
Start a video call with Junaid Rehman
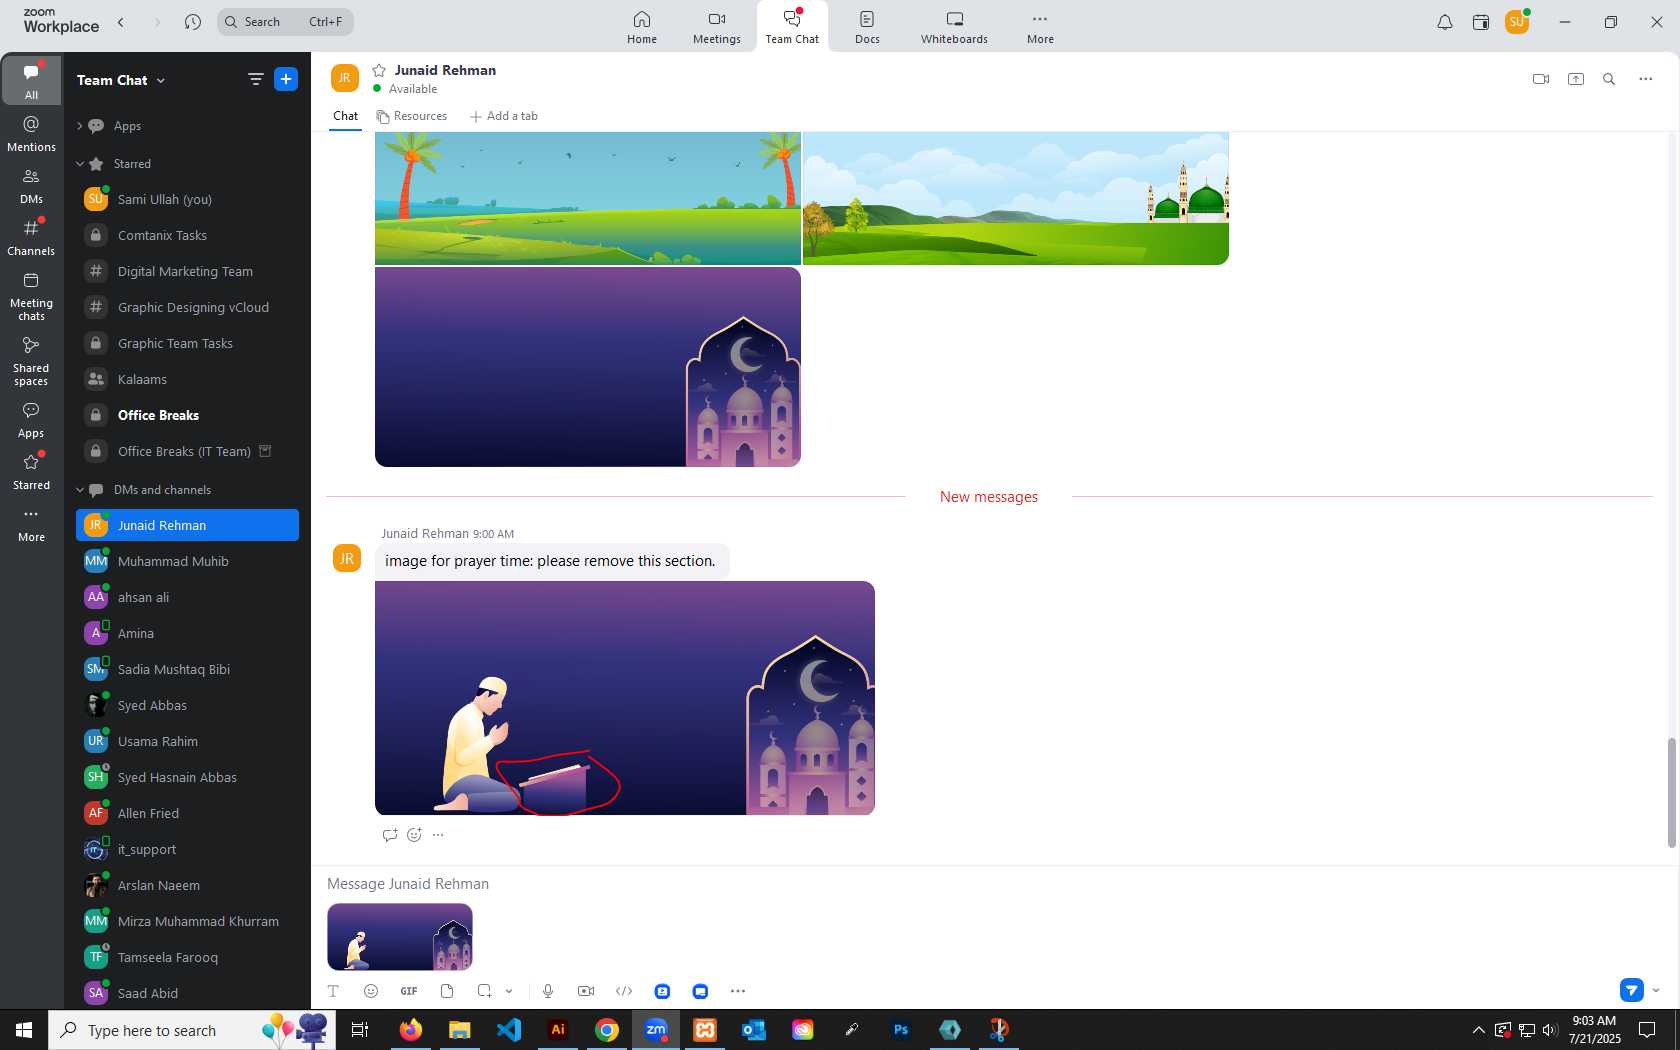pyautogui.click(x=1541, y=79)
